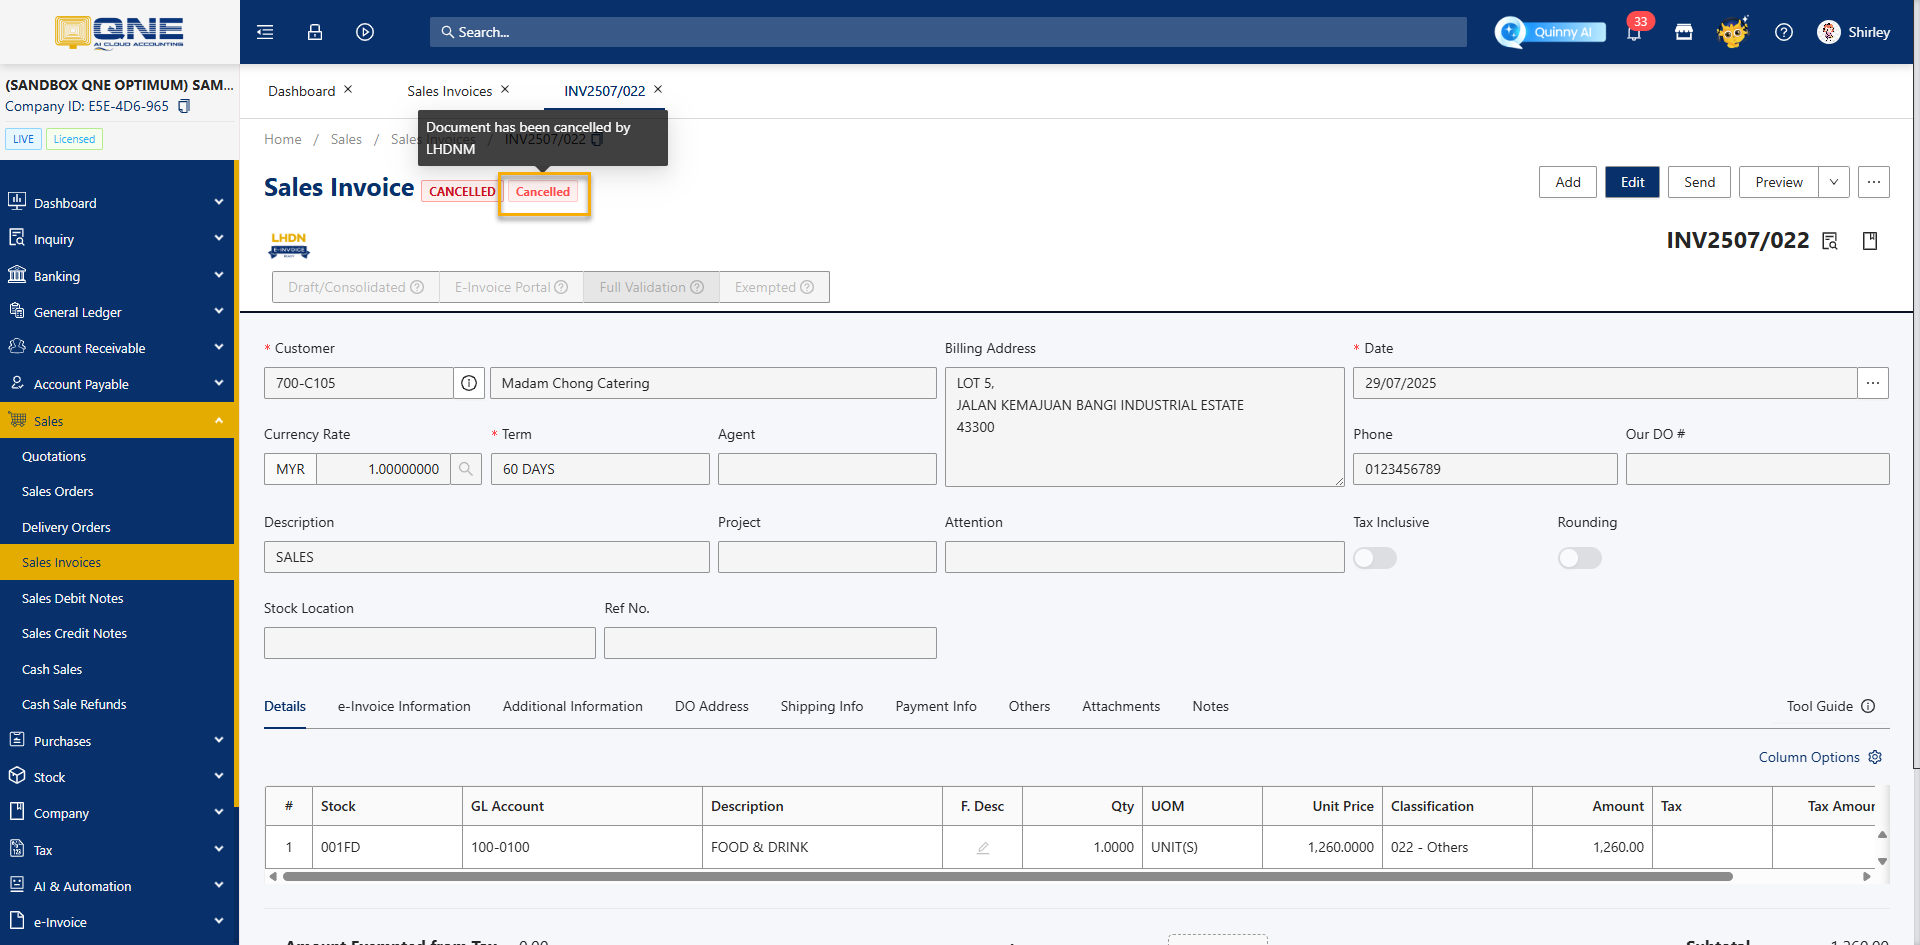Click the Tool Guide info icon

[x=1868, y=706]
